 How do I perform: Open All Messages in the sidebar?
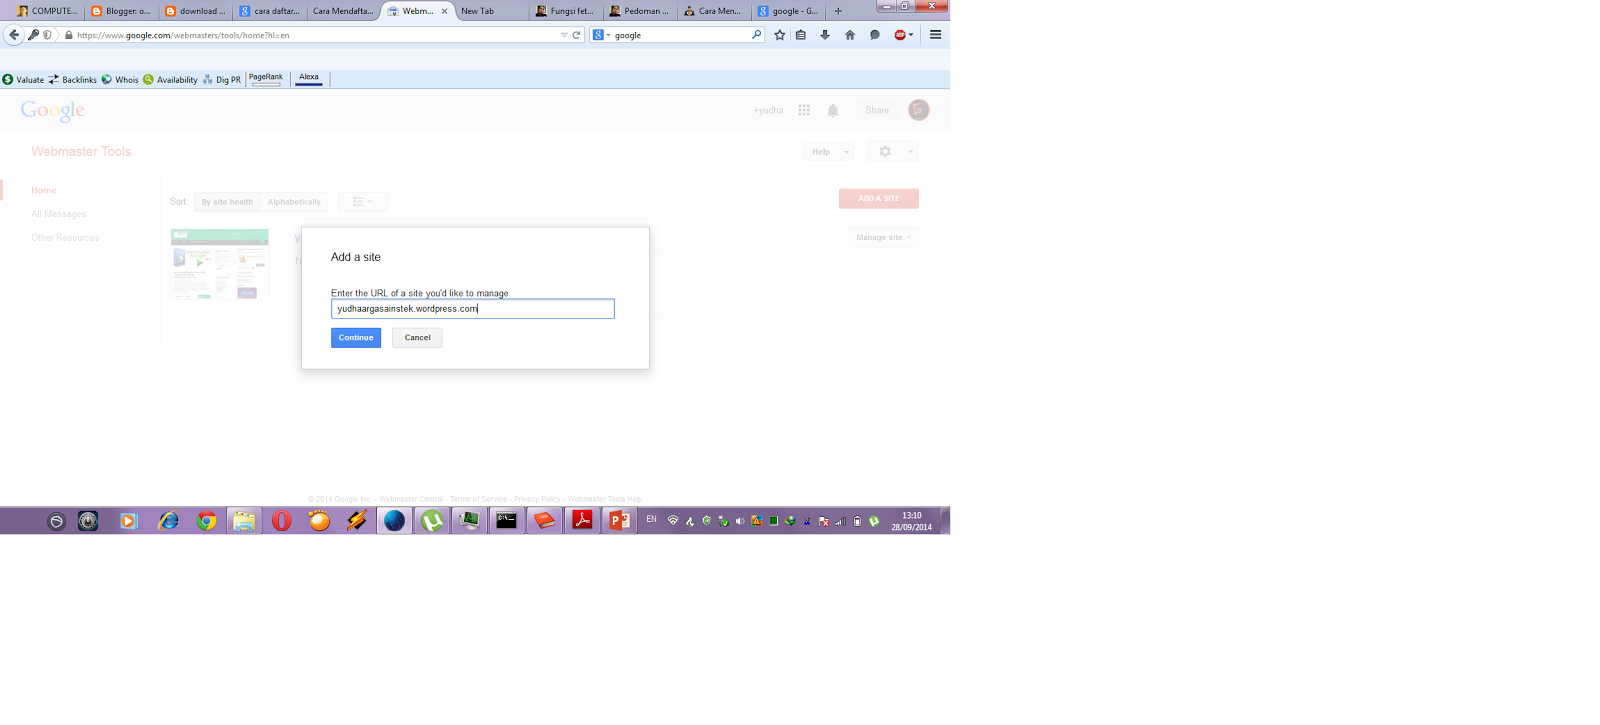point(58,214)
